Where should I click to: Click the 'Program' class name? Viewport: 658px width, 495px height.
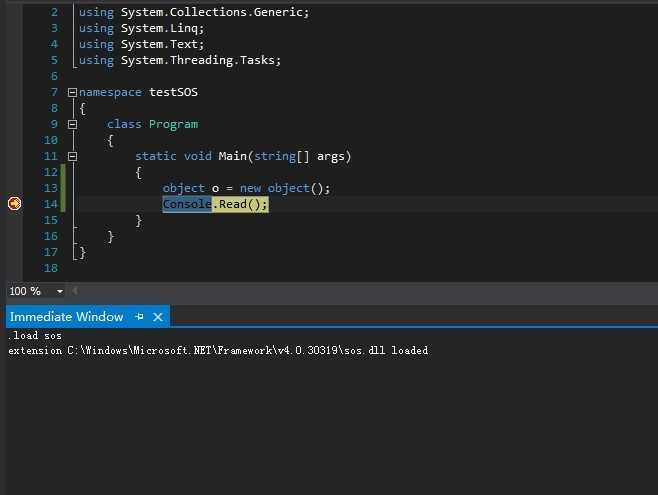(x=173, y=124)
